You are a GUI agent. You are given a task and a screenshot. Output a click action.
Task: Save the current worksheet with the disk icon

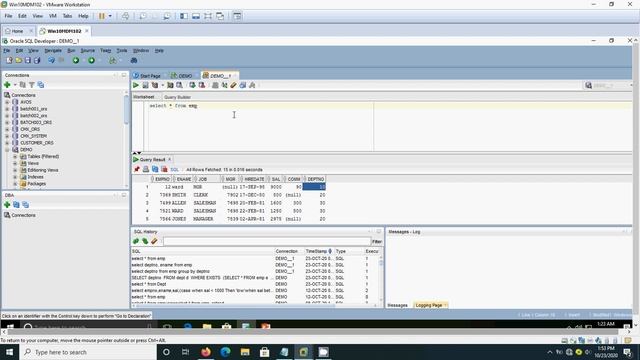point(28,60)
